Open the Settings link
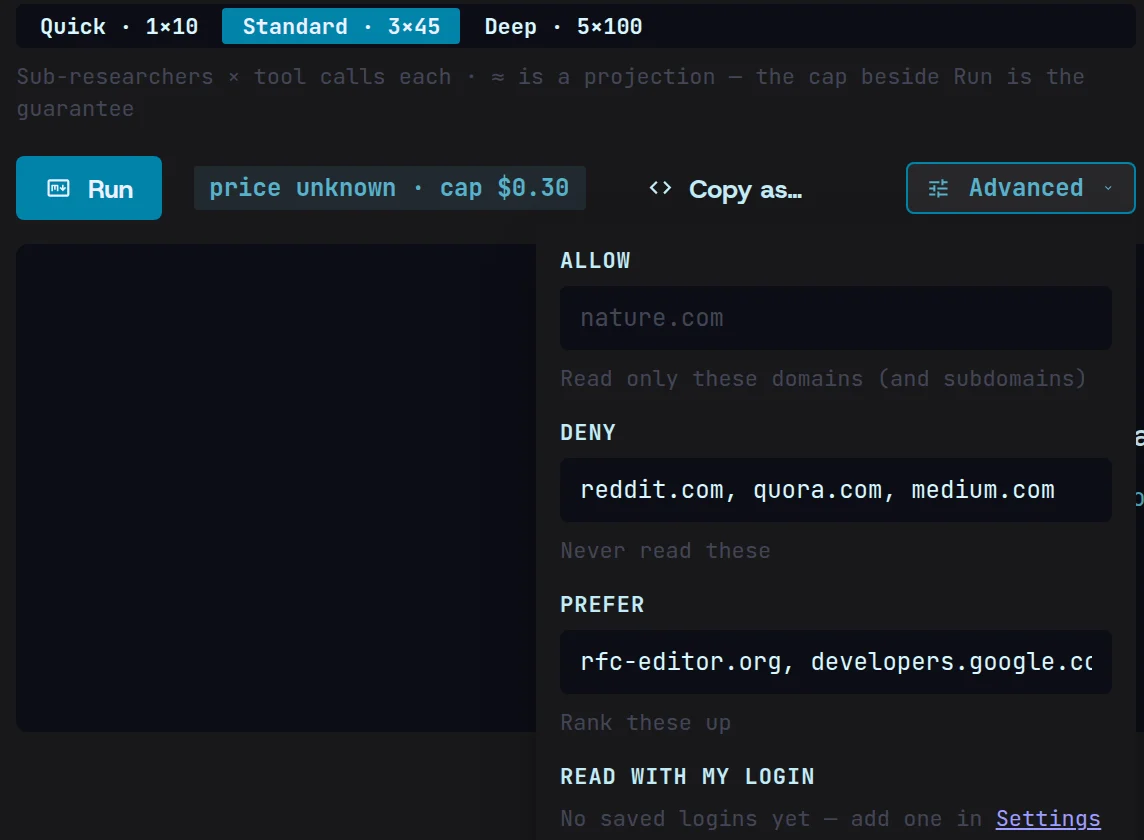The image size is (1144, 840). click(x=1048, y=819)
